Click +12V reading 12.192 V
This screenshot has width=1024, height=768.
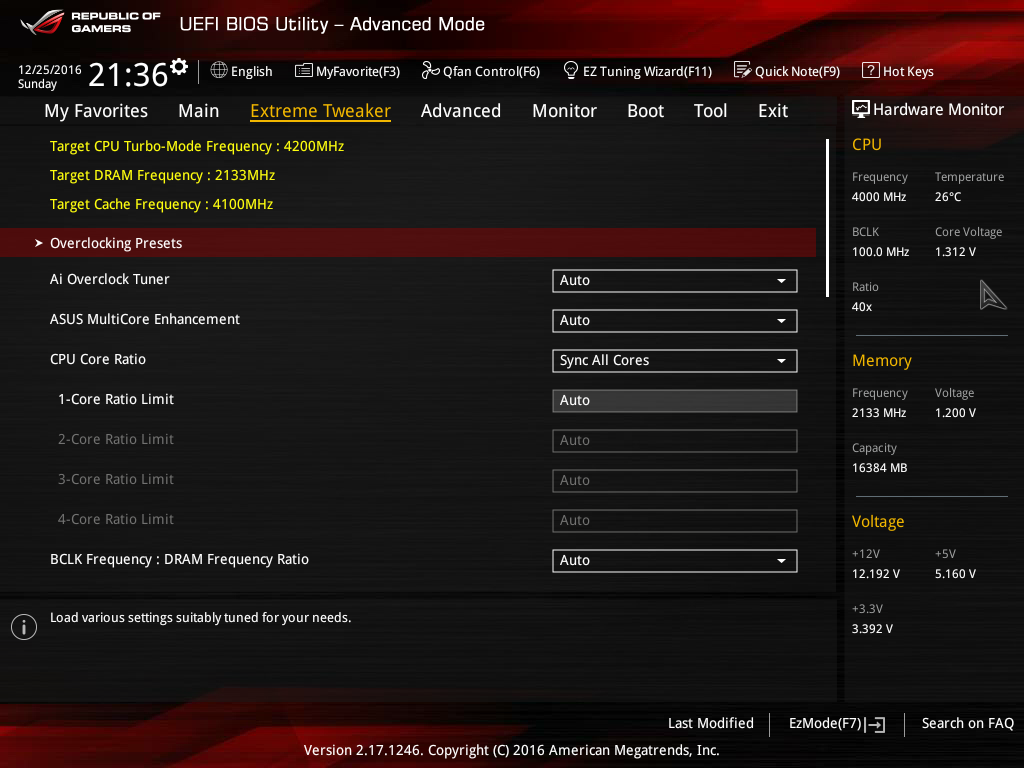coord(876,573)
